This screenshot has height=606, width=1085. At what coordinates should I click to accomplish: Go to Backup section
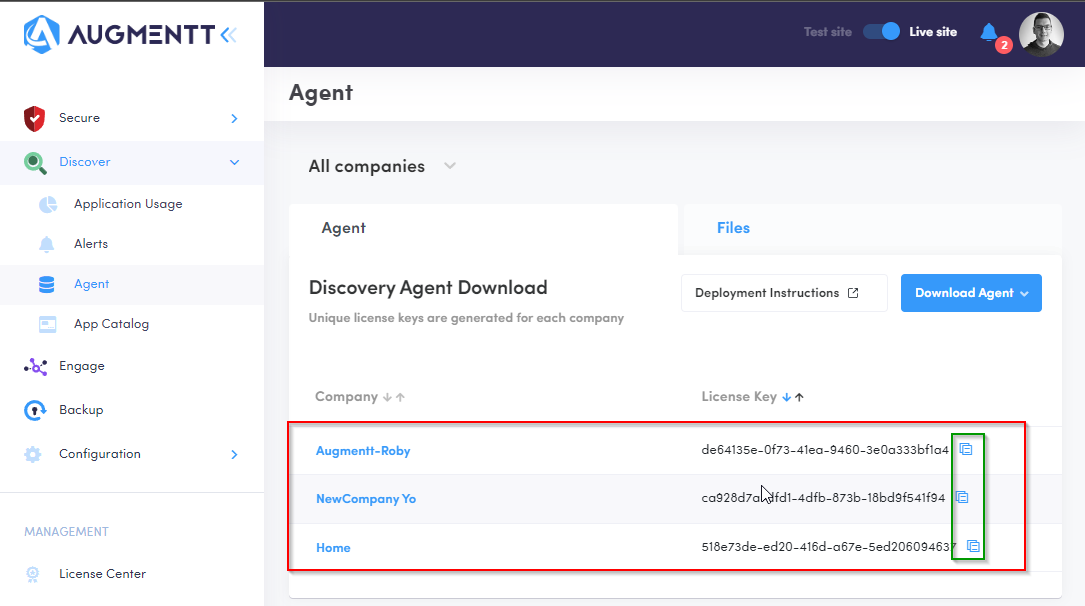[x=81, y=410]
